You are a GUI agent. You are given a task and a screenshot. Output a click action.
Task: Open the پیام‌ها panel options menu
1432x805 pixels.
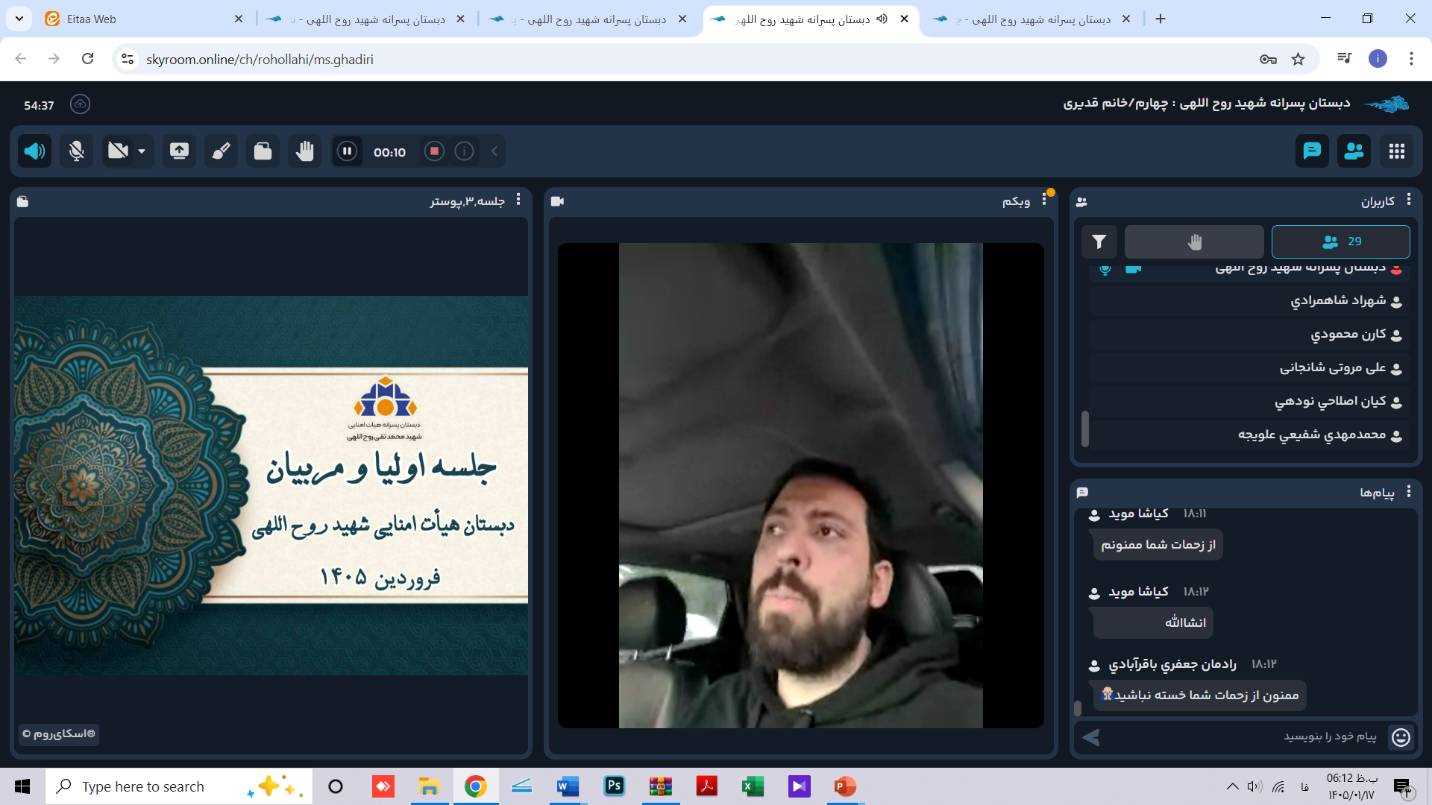[x=1409, y=491]
